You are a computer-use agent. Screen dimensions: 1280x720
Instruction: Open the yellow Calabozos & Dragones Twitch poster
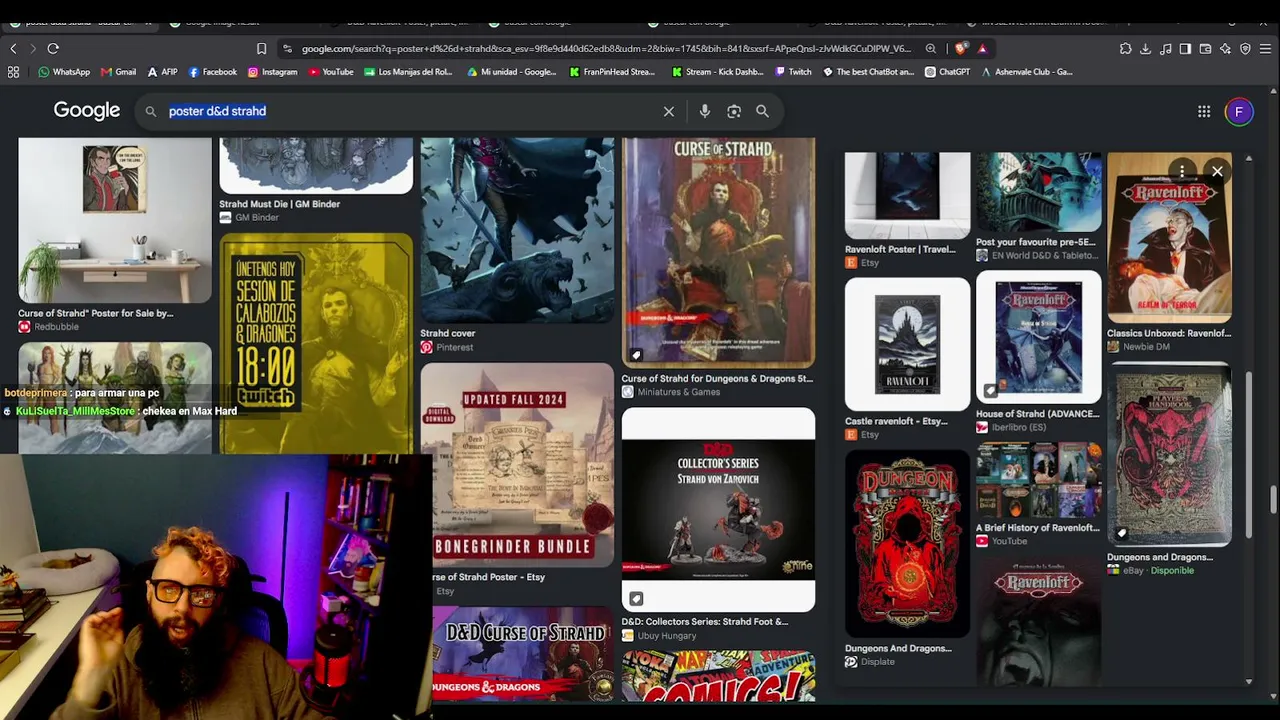tap(316, 344)
